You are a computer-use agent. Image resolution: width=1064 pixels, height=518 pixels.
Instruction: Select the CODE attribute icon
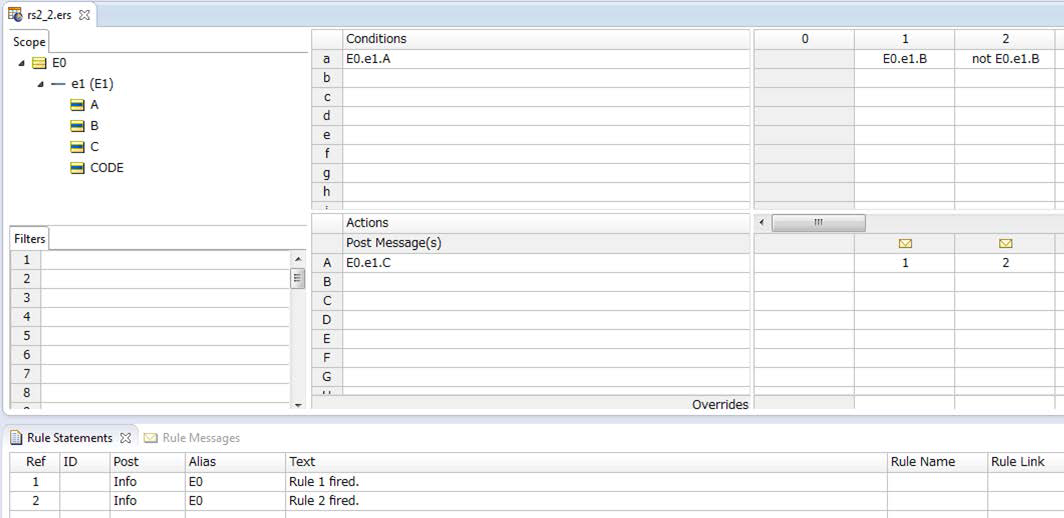(77, 168)
